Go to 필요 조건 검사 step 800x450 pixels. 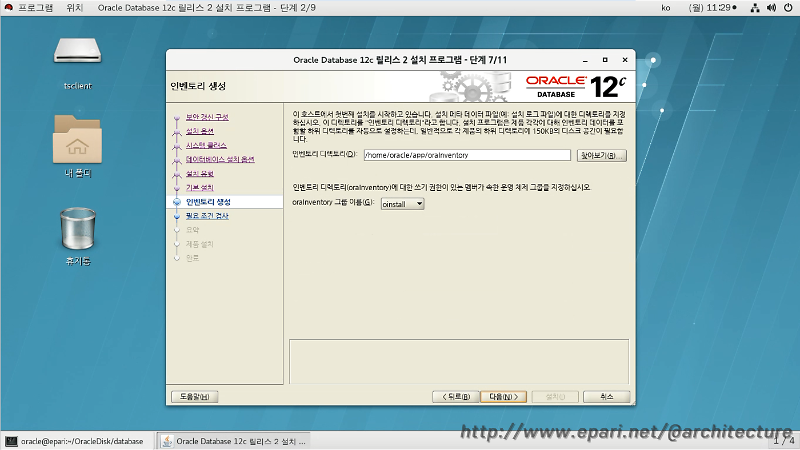207,216
